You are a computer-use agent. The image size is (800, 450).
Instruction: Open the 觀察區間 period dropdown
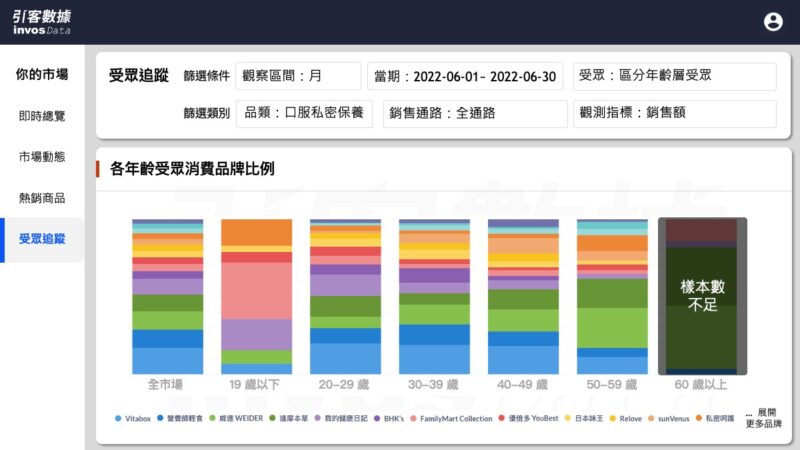point(298,76)
